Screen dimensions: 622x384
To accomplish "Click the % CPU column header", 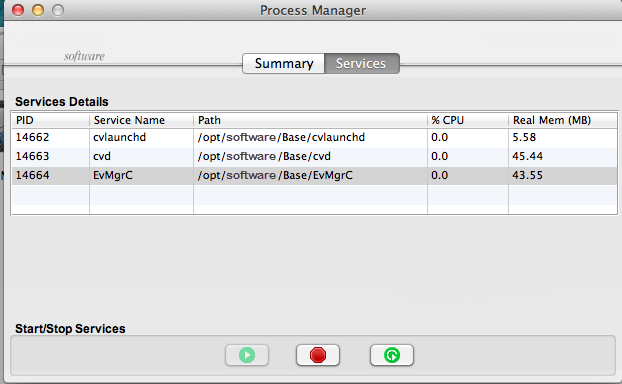I will pyautogui.click(x=468, y=120).
